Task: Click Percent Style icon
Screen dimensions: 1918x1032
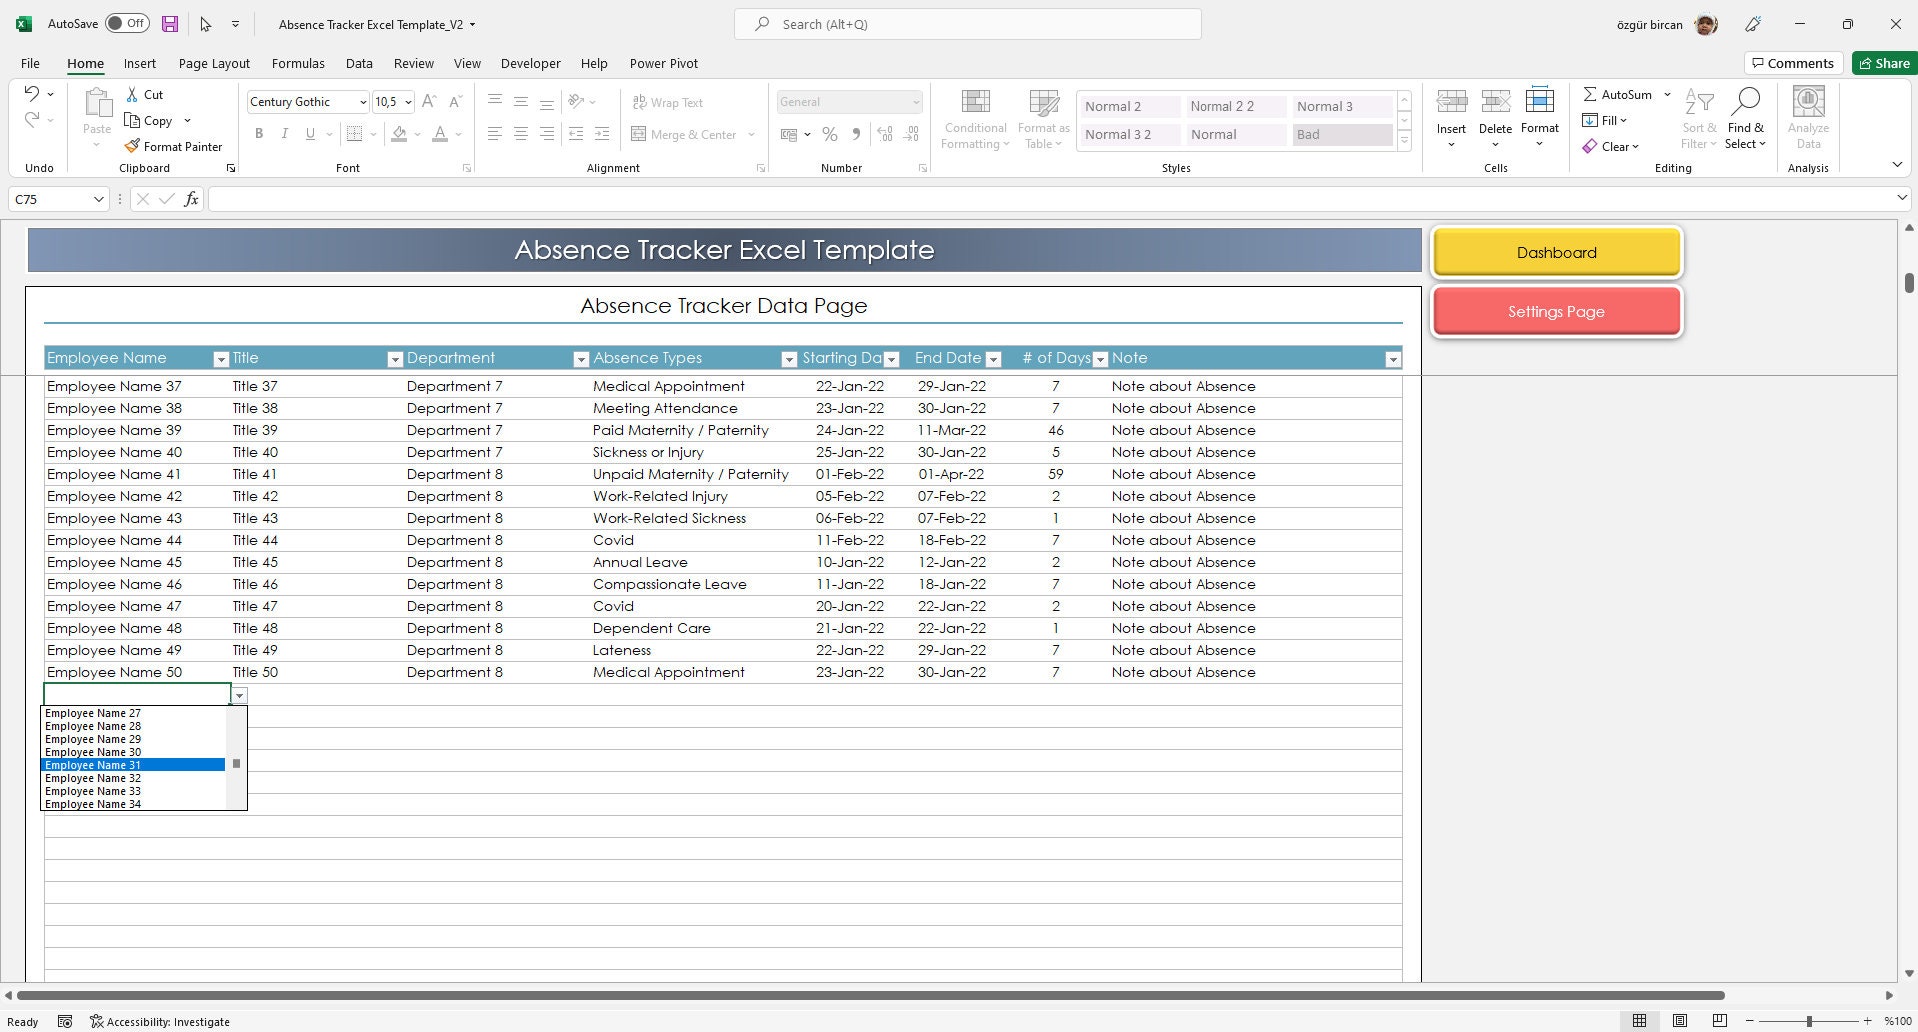Action: pyautogui.click(x=830, y=134)
